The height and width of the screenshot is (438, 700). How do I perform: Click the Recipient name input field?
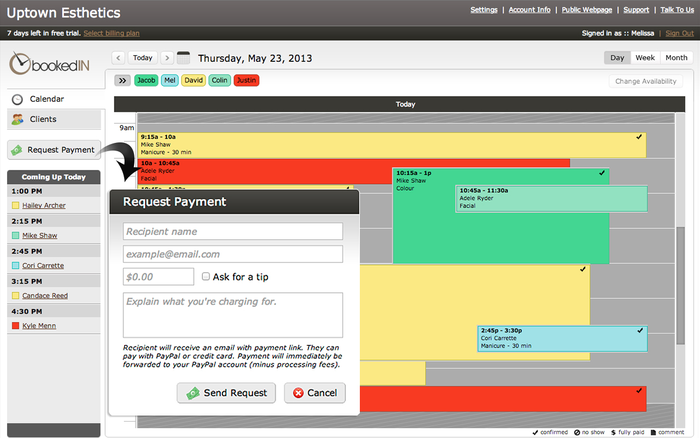233,231
